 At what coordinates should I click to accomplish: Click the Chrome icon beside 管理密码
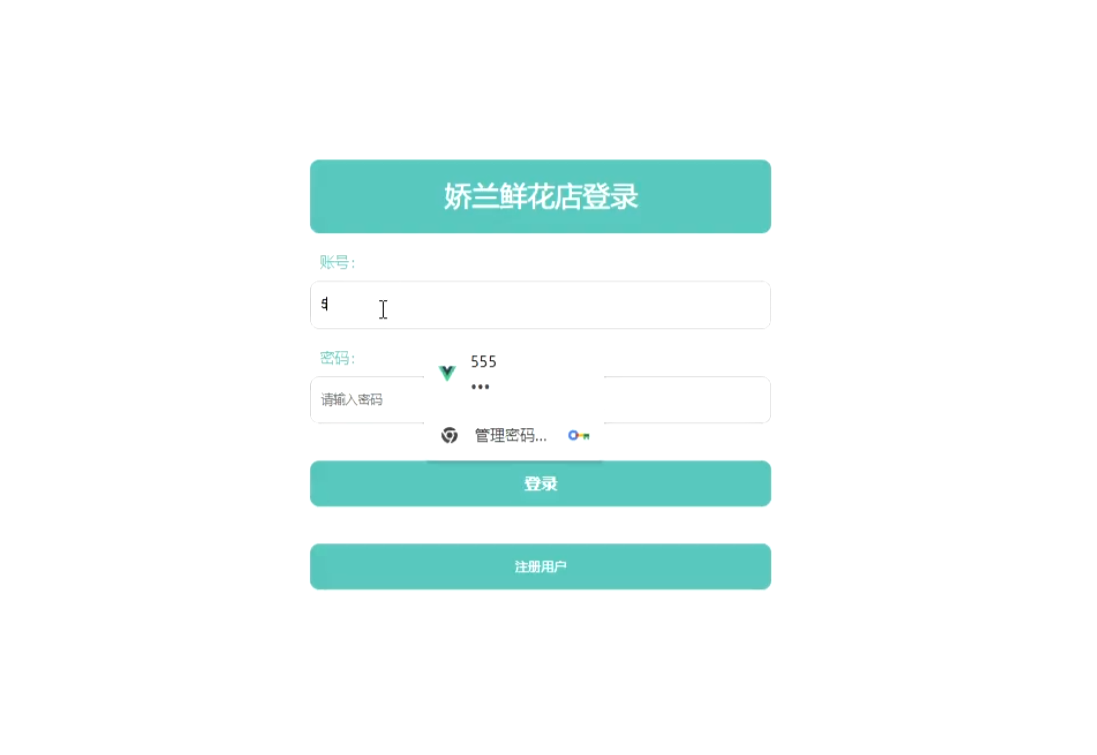pos(449,435)
